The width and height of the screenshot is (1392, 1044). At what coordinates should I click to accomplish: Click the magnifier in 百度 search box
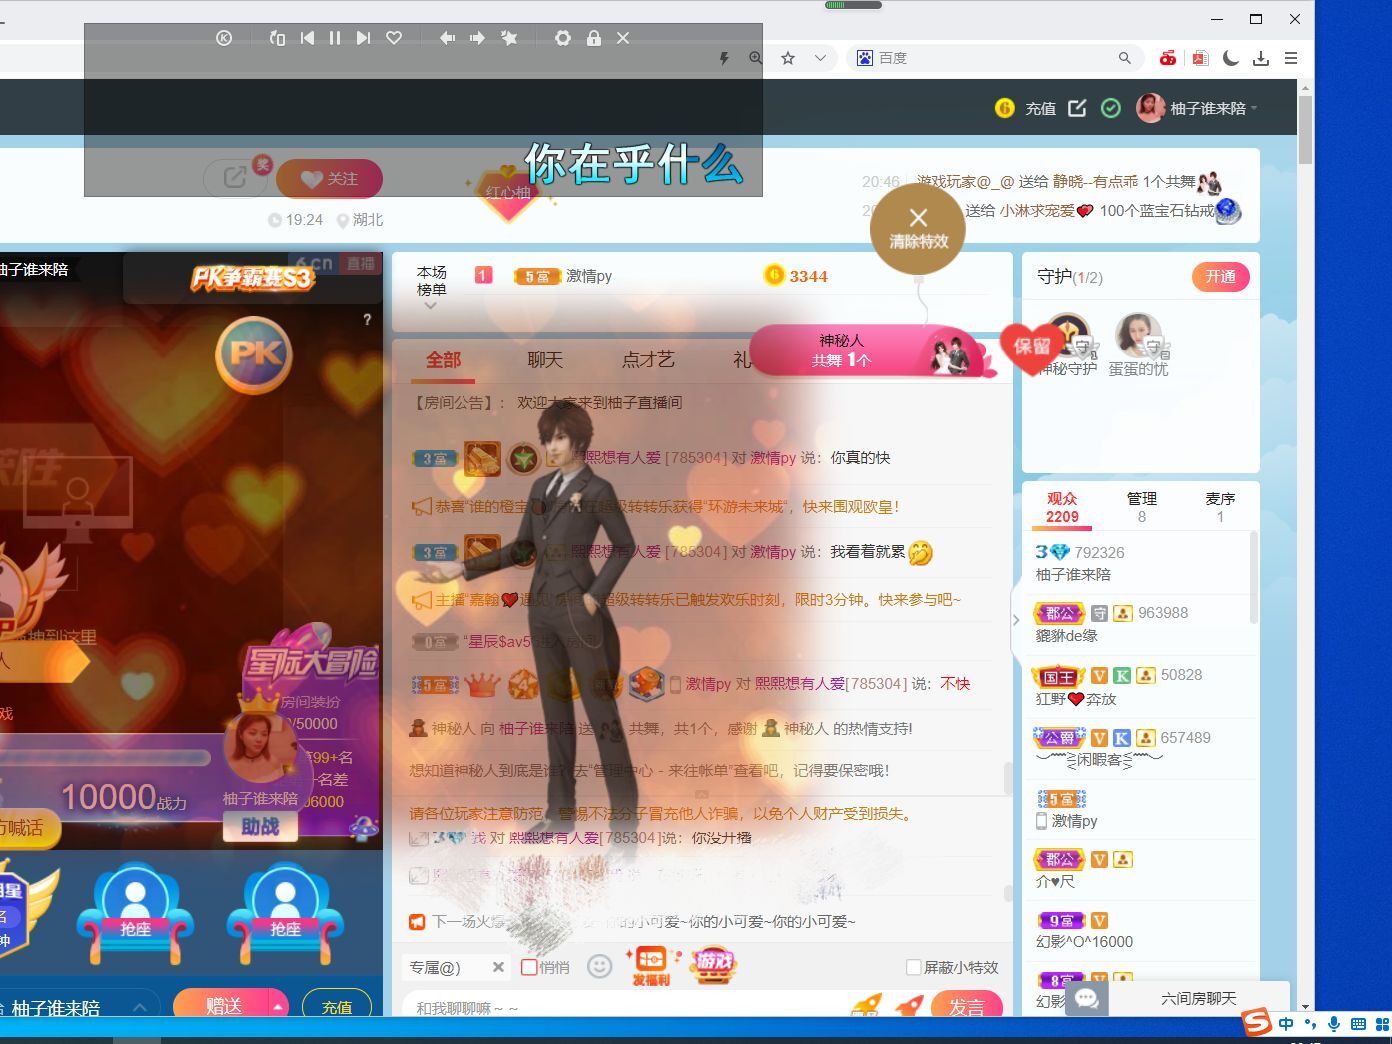pos(1125,58)
